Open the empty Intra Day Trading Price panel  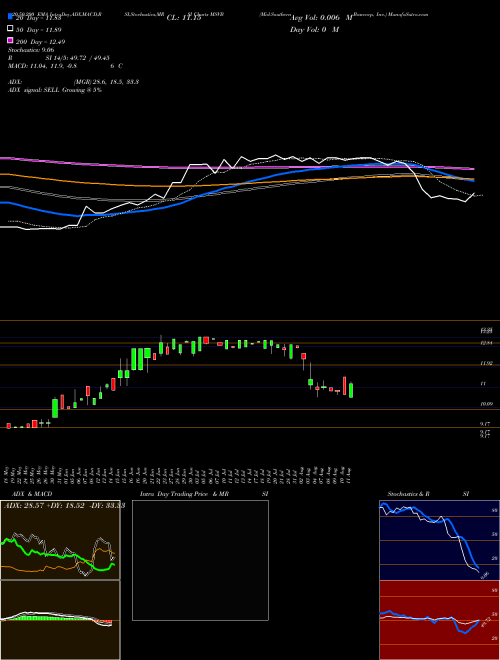200,560
